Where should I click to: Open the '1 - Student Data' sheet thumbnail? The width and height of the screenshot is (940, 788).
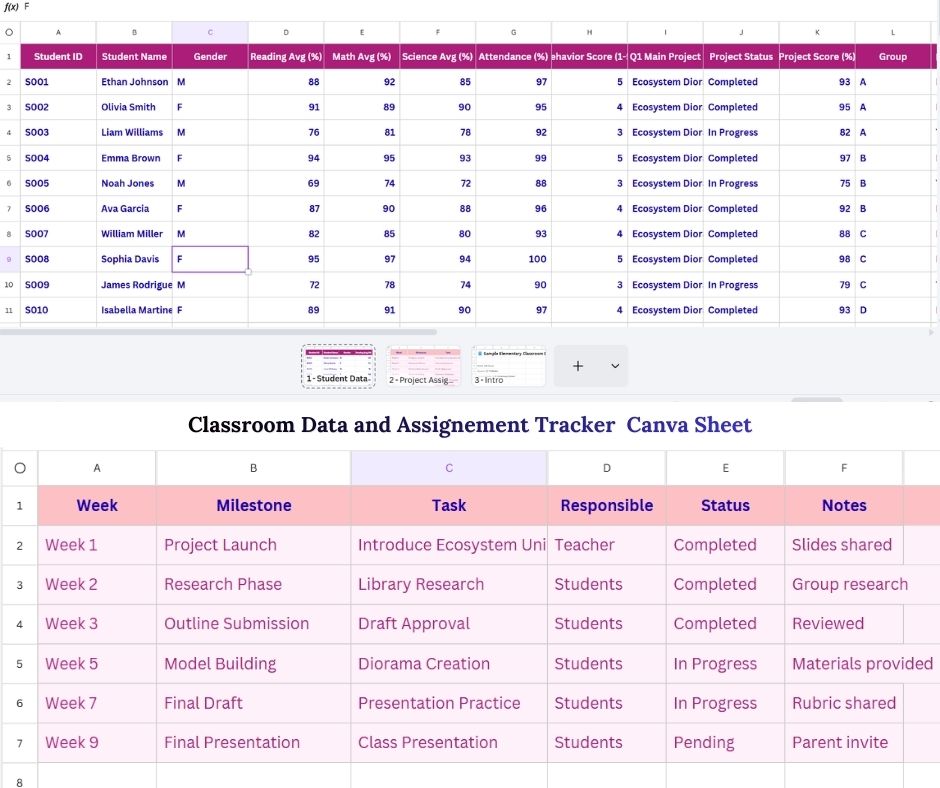(338, 366)
